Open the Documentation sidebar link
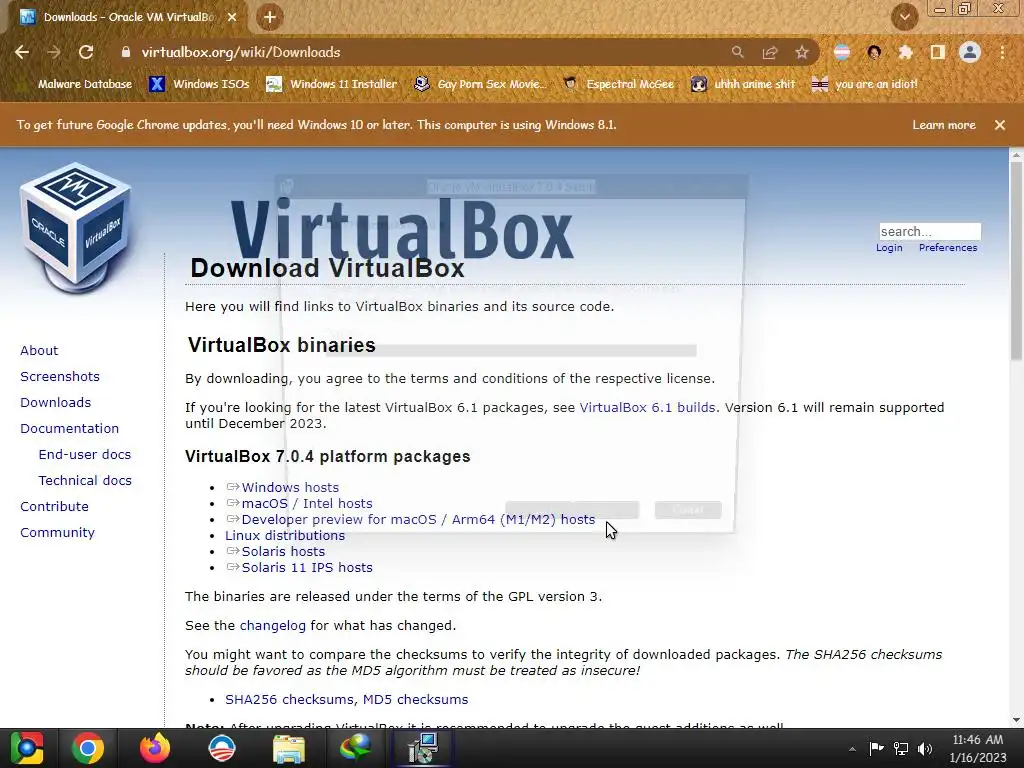 point(69,428)
